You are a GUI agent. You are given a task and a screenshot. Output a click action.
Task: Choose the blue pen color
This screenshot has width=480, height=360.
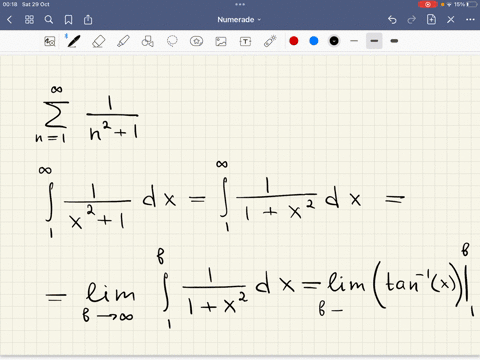click(314, 41)
